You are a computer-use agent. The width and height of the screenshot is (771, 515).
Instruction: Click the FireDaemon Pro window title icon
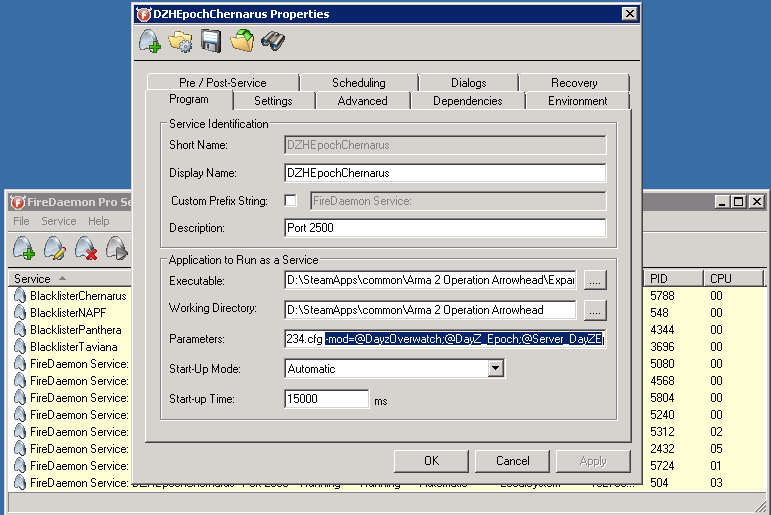pos(18,202)
